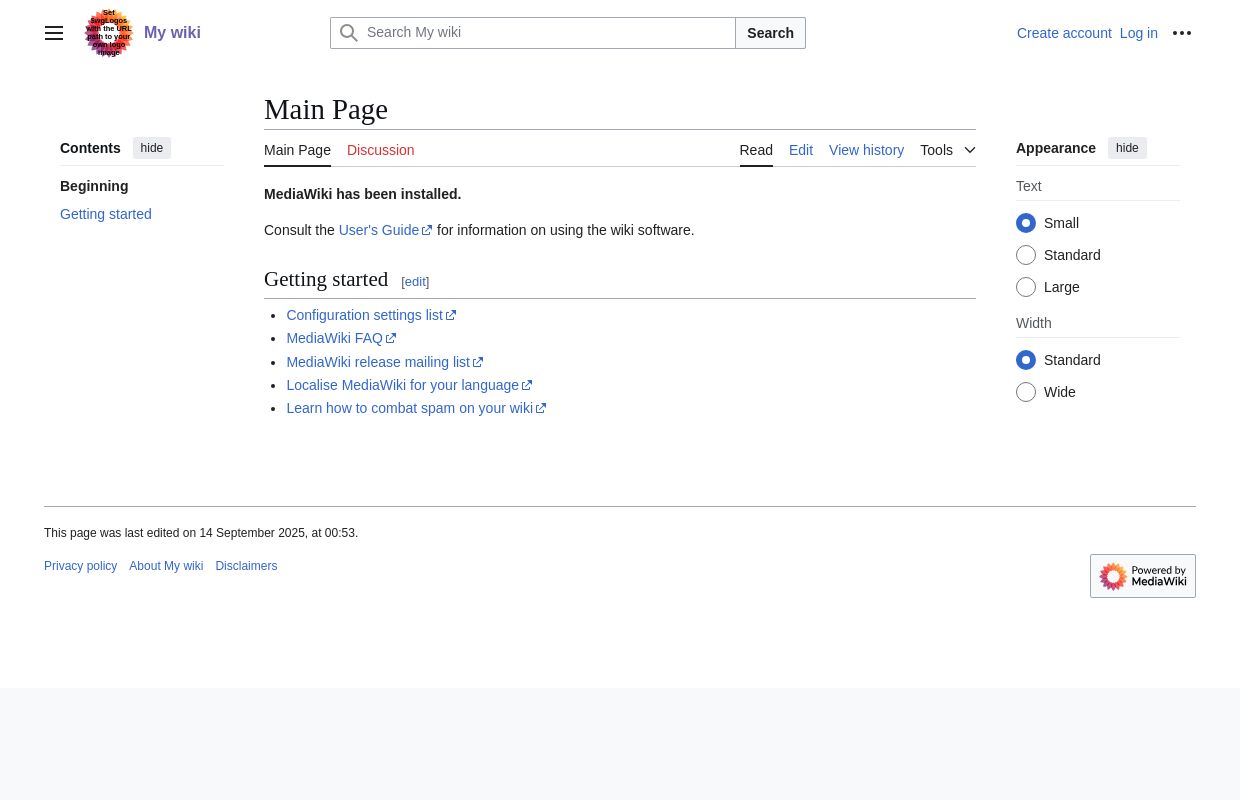Select Large text size
Viewport: 1240px width, 800px height.
click(x=1026, y=287)
